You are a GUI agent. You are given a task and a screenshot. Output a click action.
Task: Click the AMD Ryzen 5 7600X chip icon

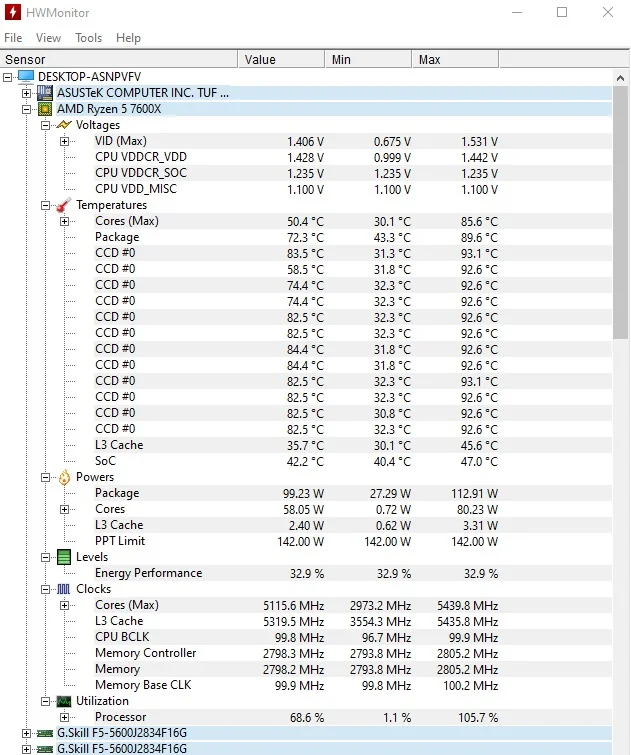[x=45, y=109]
